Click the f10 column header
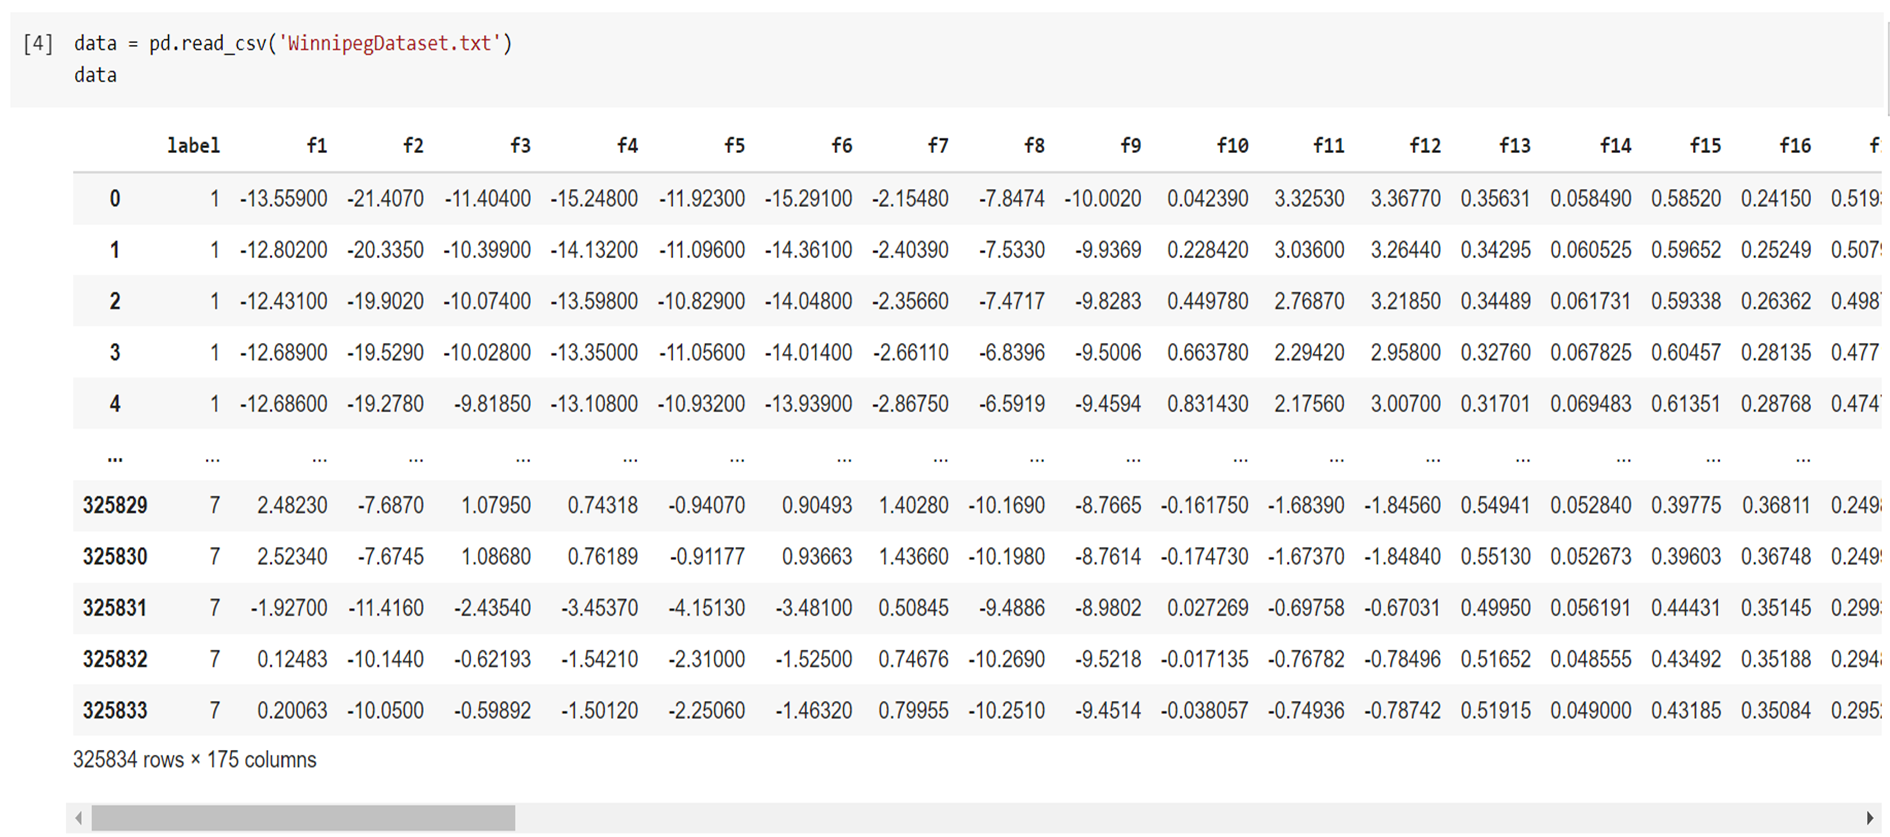Image resolution: width=1890 pixels, height=837 pixels. 1232,146
